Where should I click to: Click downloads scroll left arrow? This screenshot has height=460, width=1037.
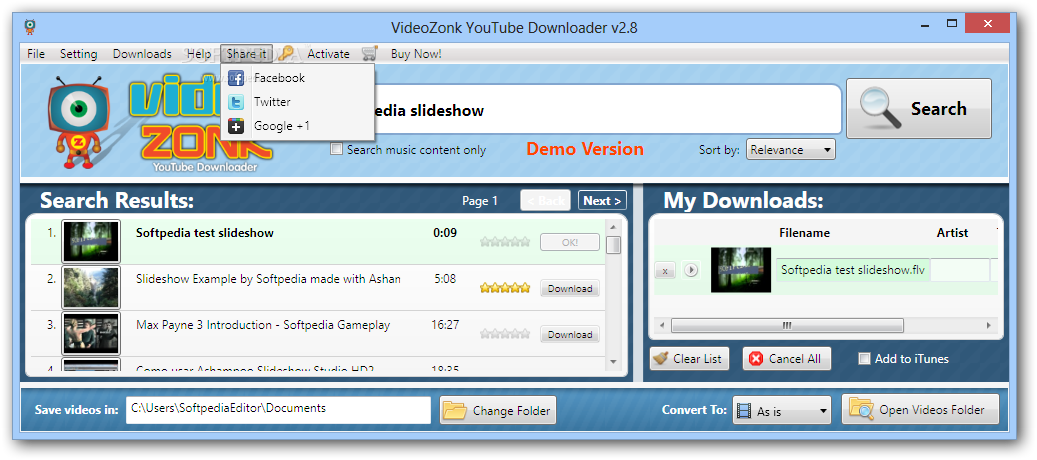coord(661,325)
